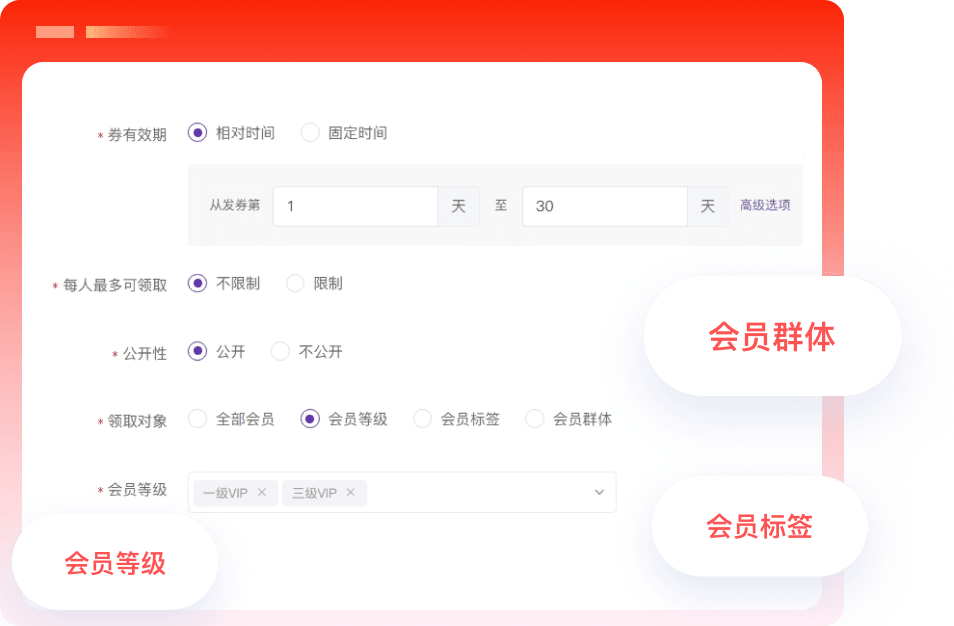Select the 固定时间 radio option

pos(310,132)
